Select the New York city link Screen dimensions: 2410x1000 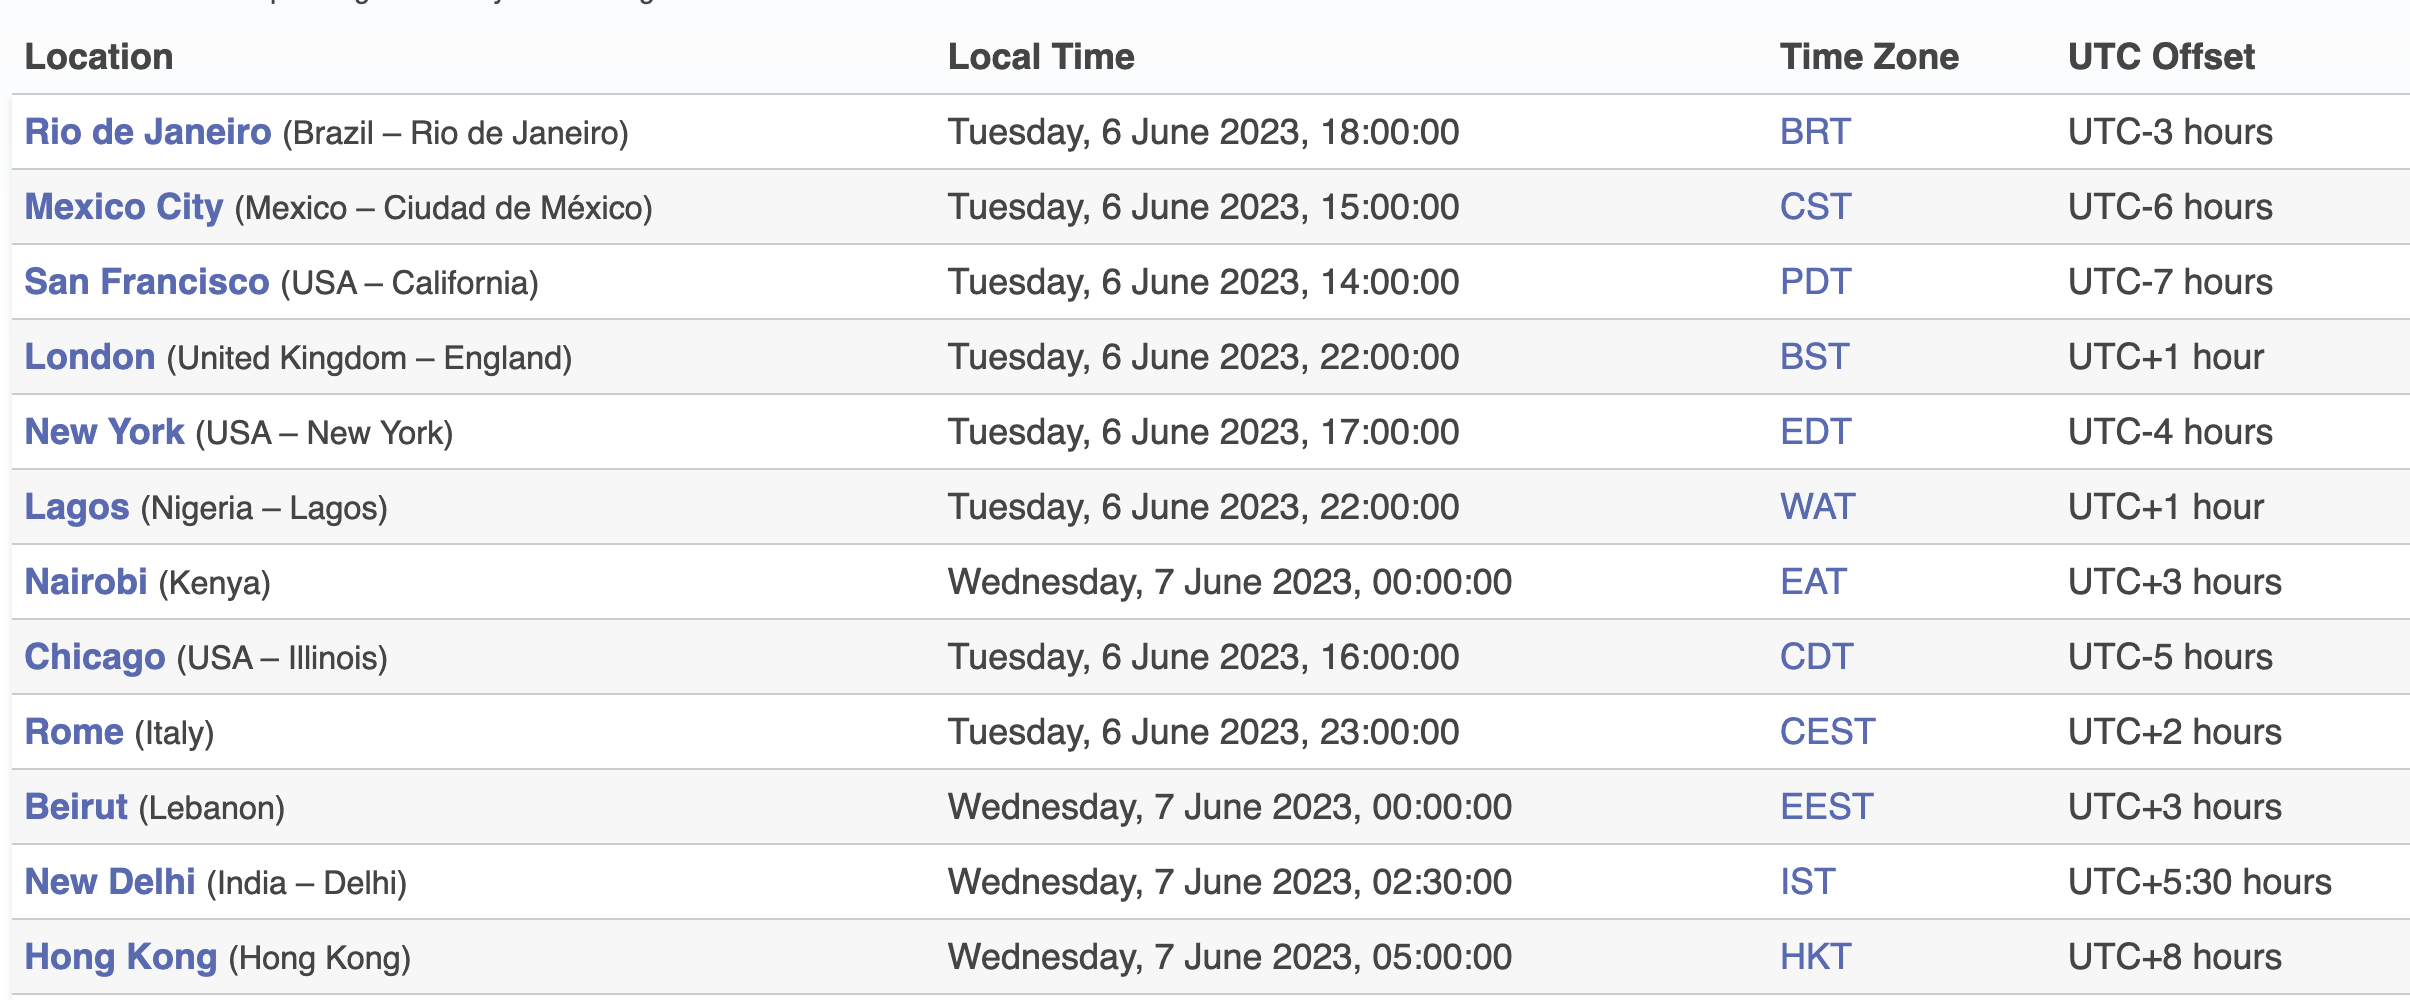pyautogui.click(x=105, y=432)
